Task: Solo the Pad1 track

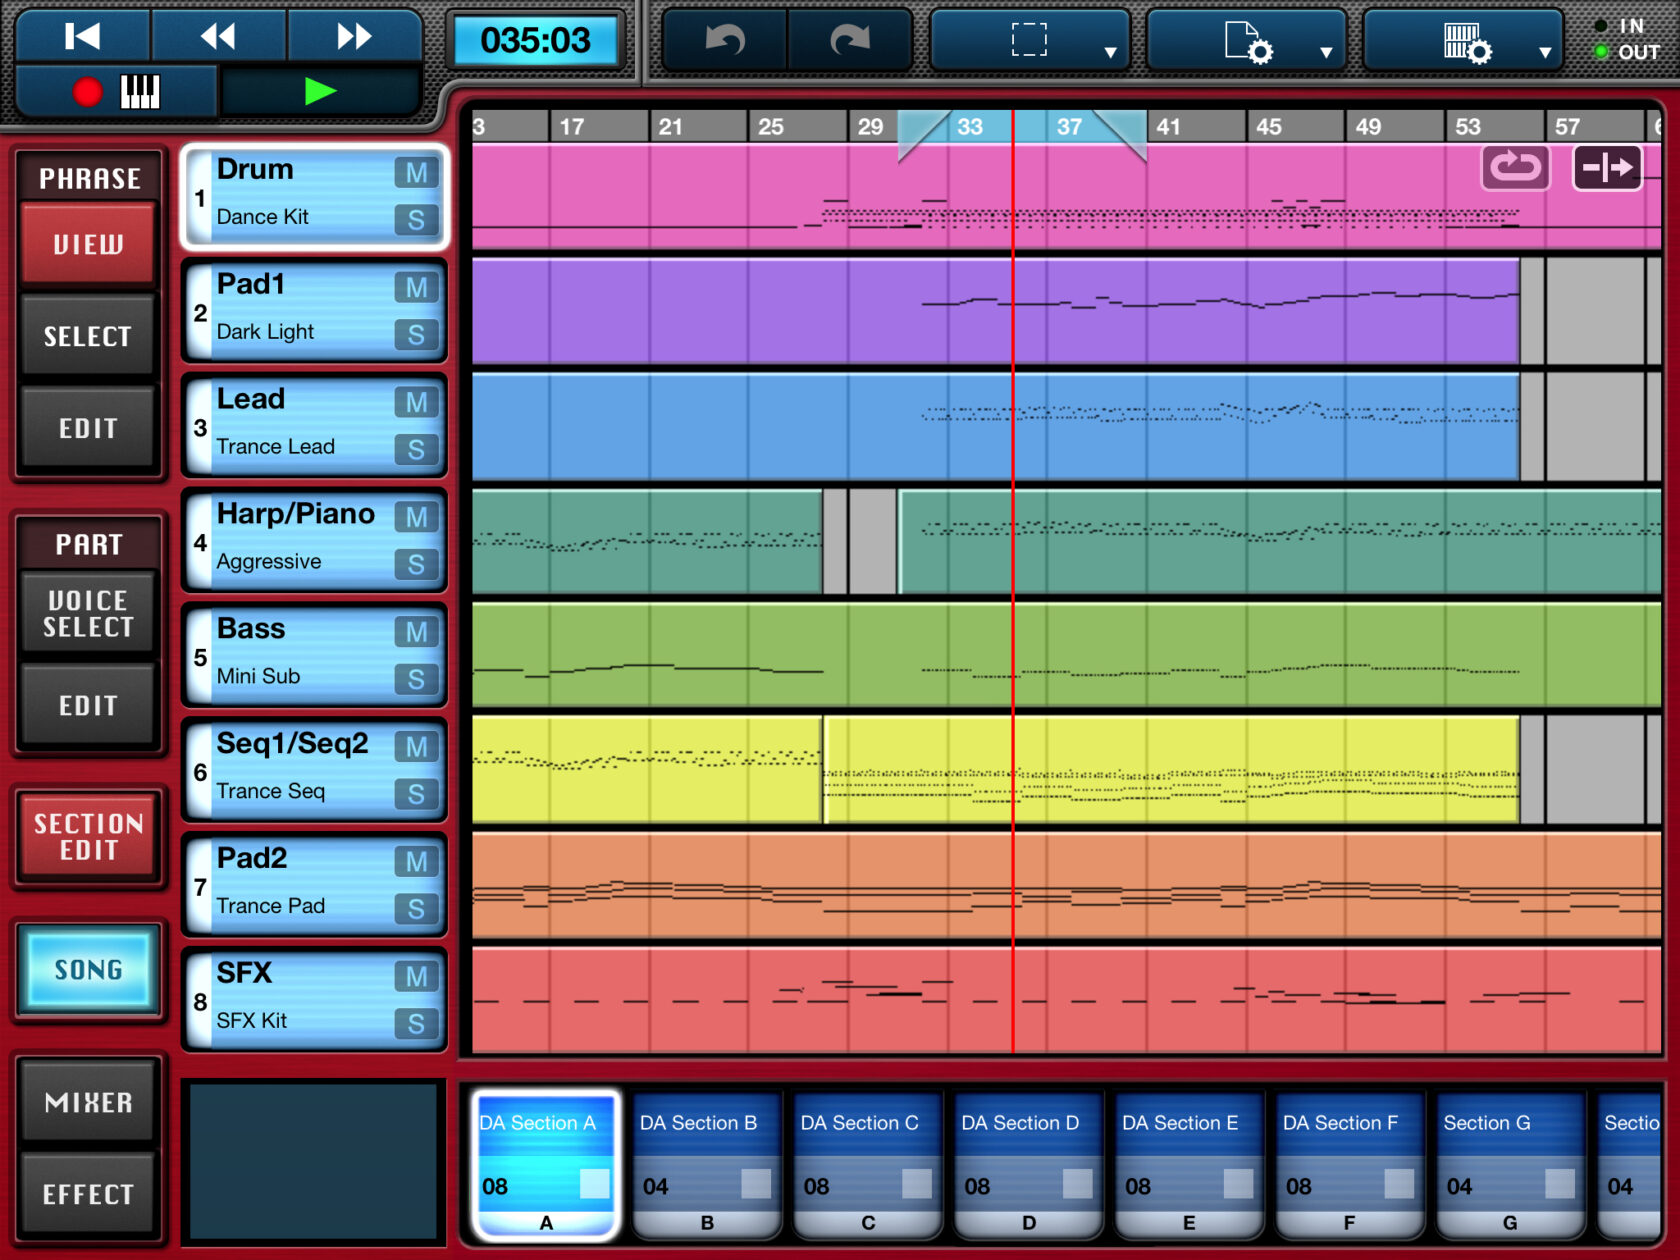Action: (x=416, y=335)
